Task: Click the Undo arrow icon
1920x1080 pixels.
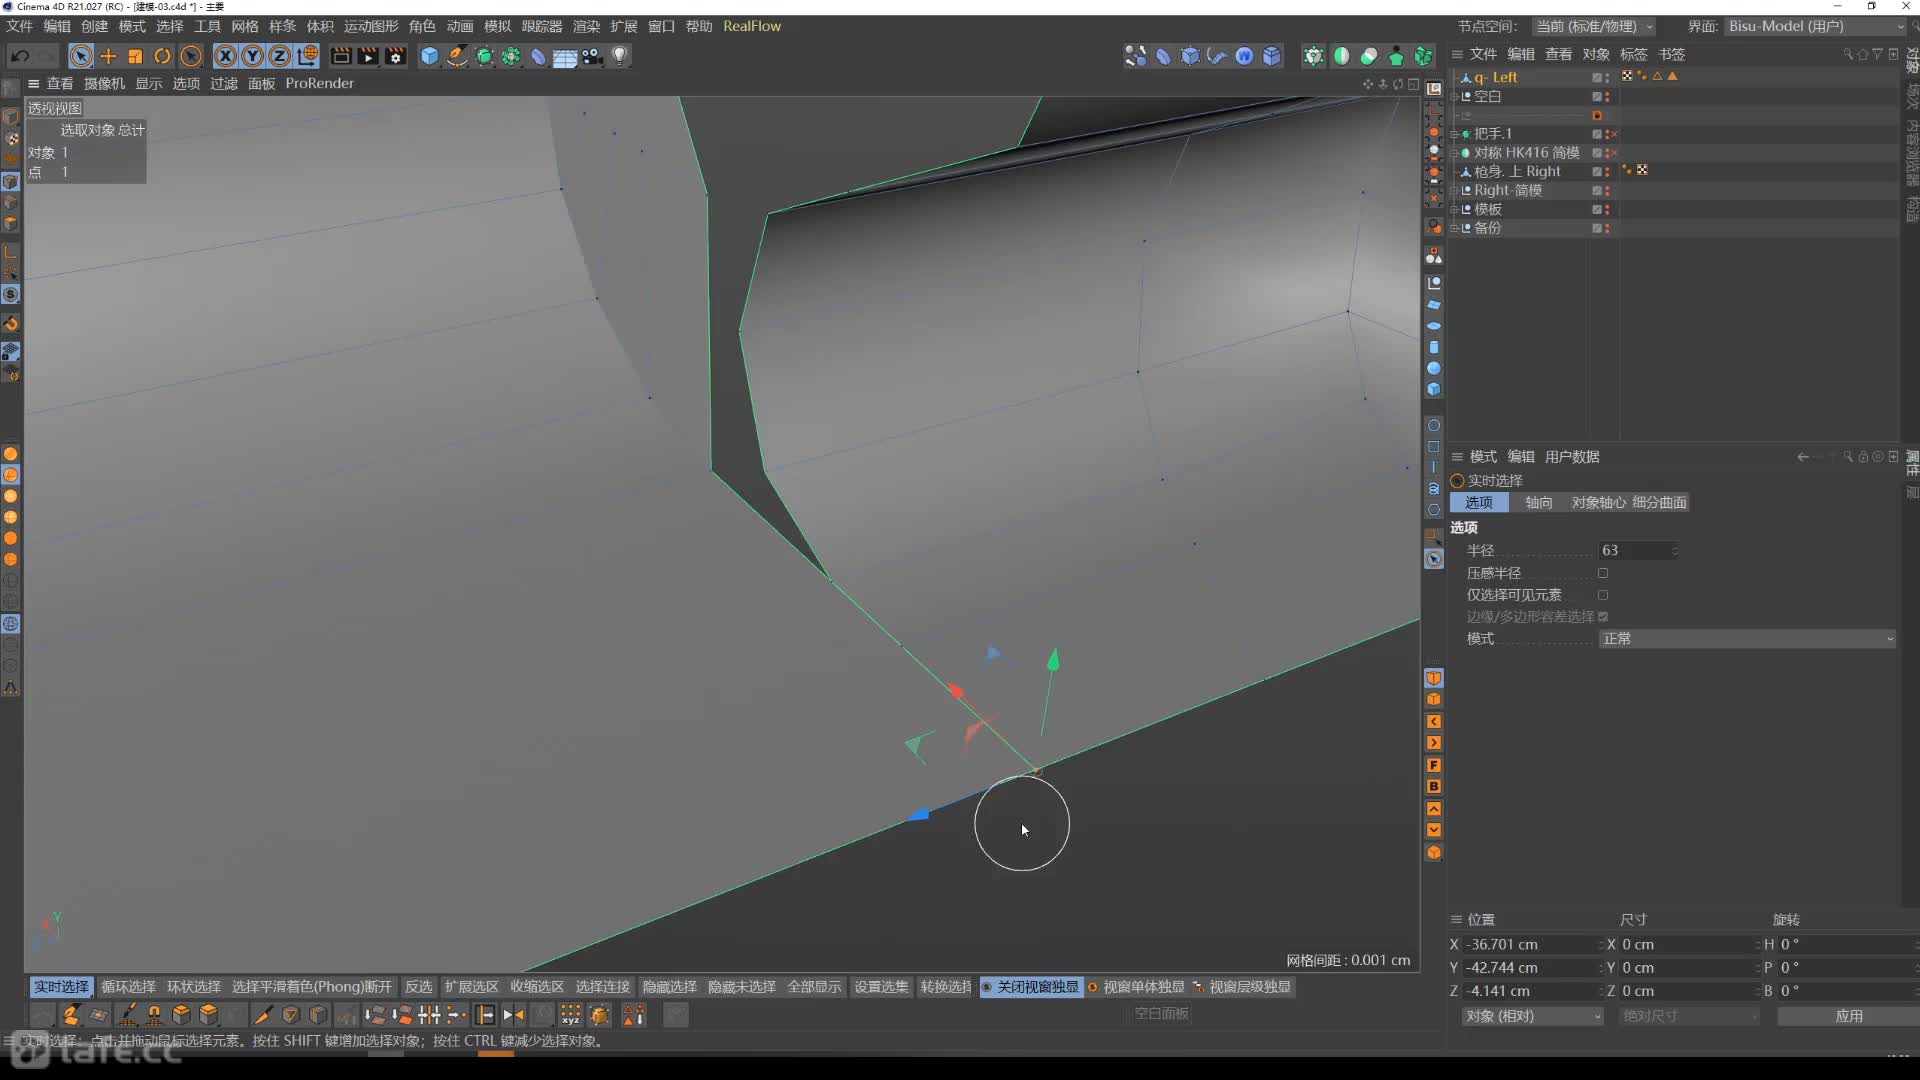Action: [20, 56]
